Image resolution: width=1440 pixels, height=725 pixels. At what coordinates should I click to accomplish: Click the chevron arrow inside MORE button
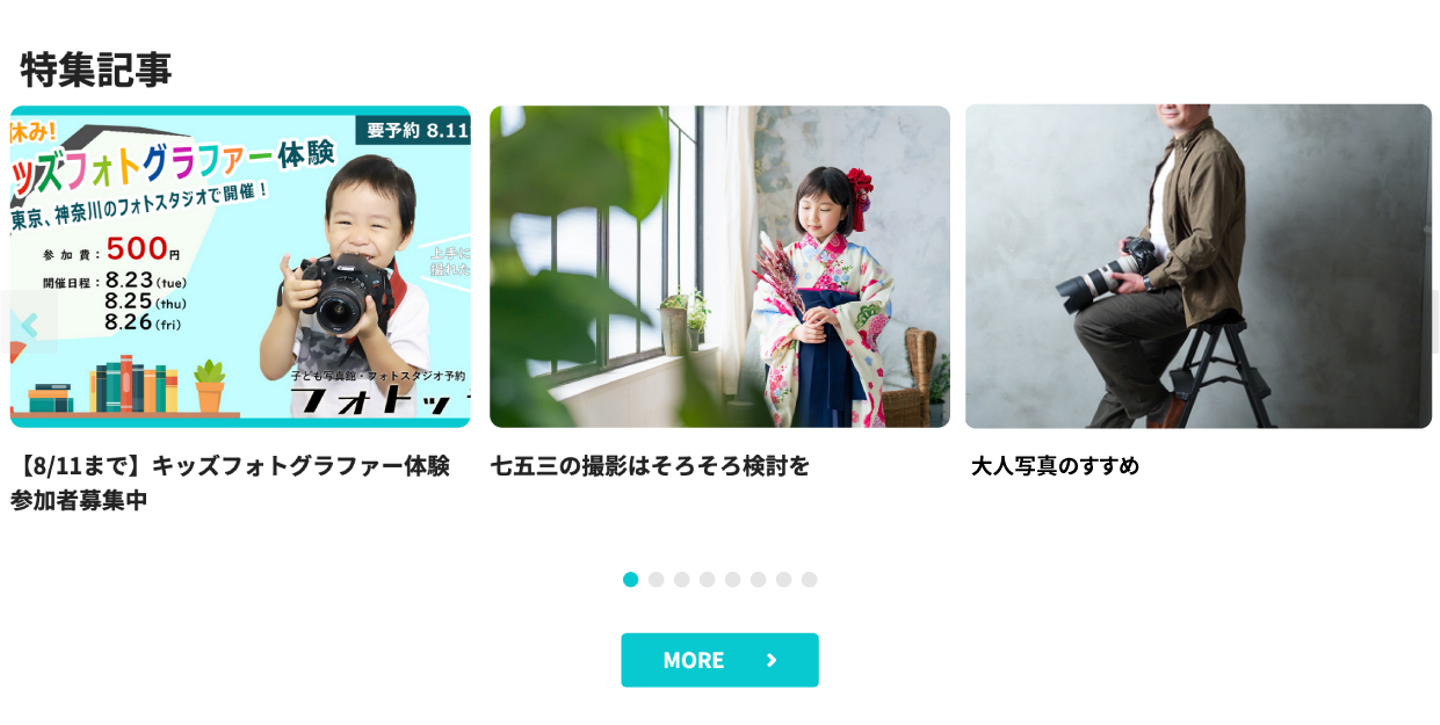(x=771, y=660)
